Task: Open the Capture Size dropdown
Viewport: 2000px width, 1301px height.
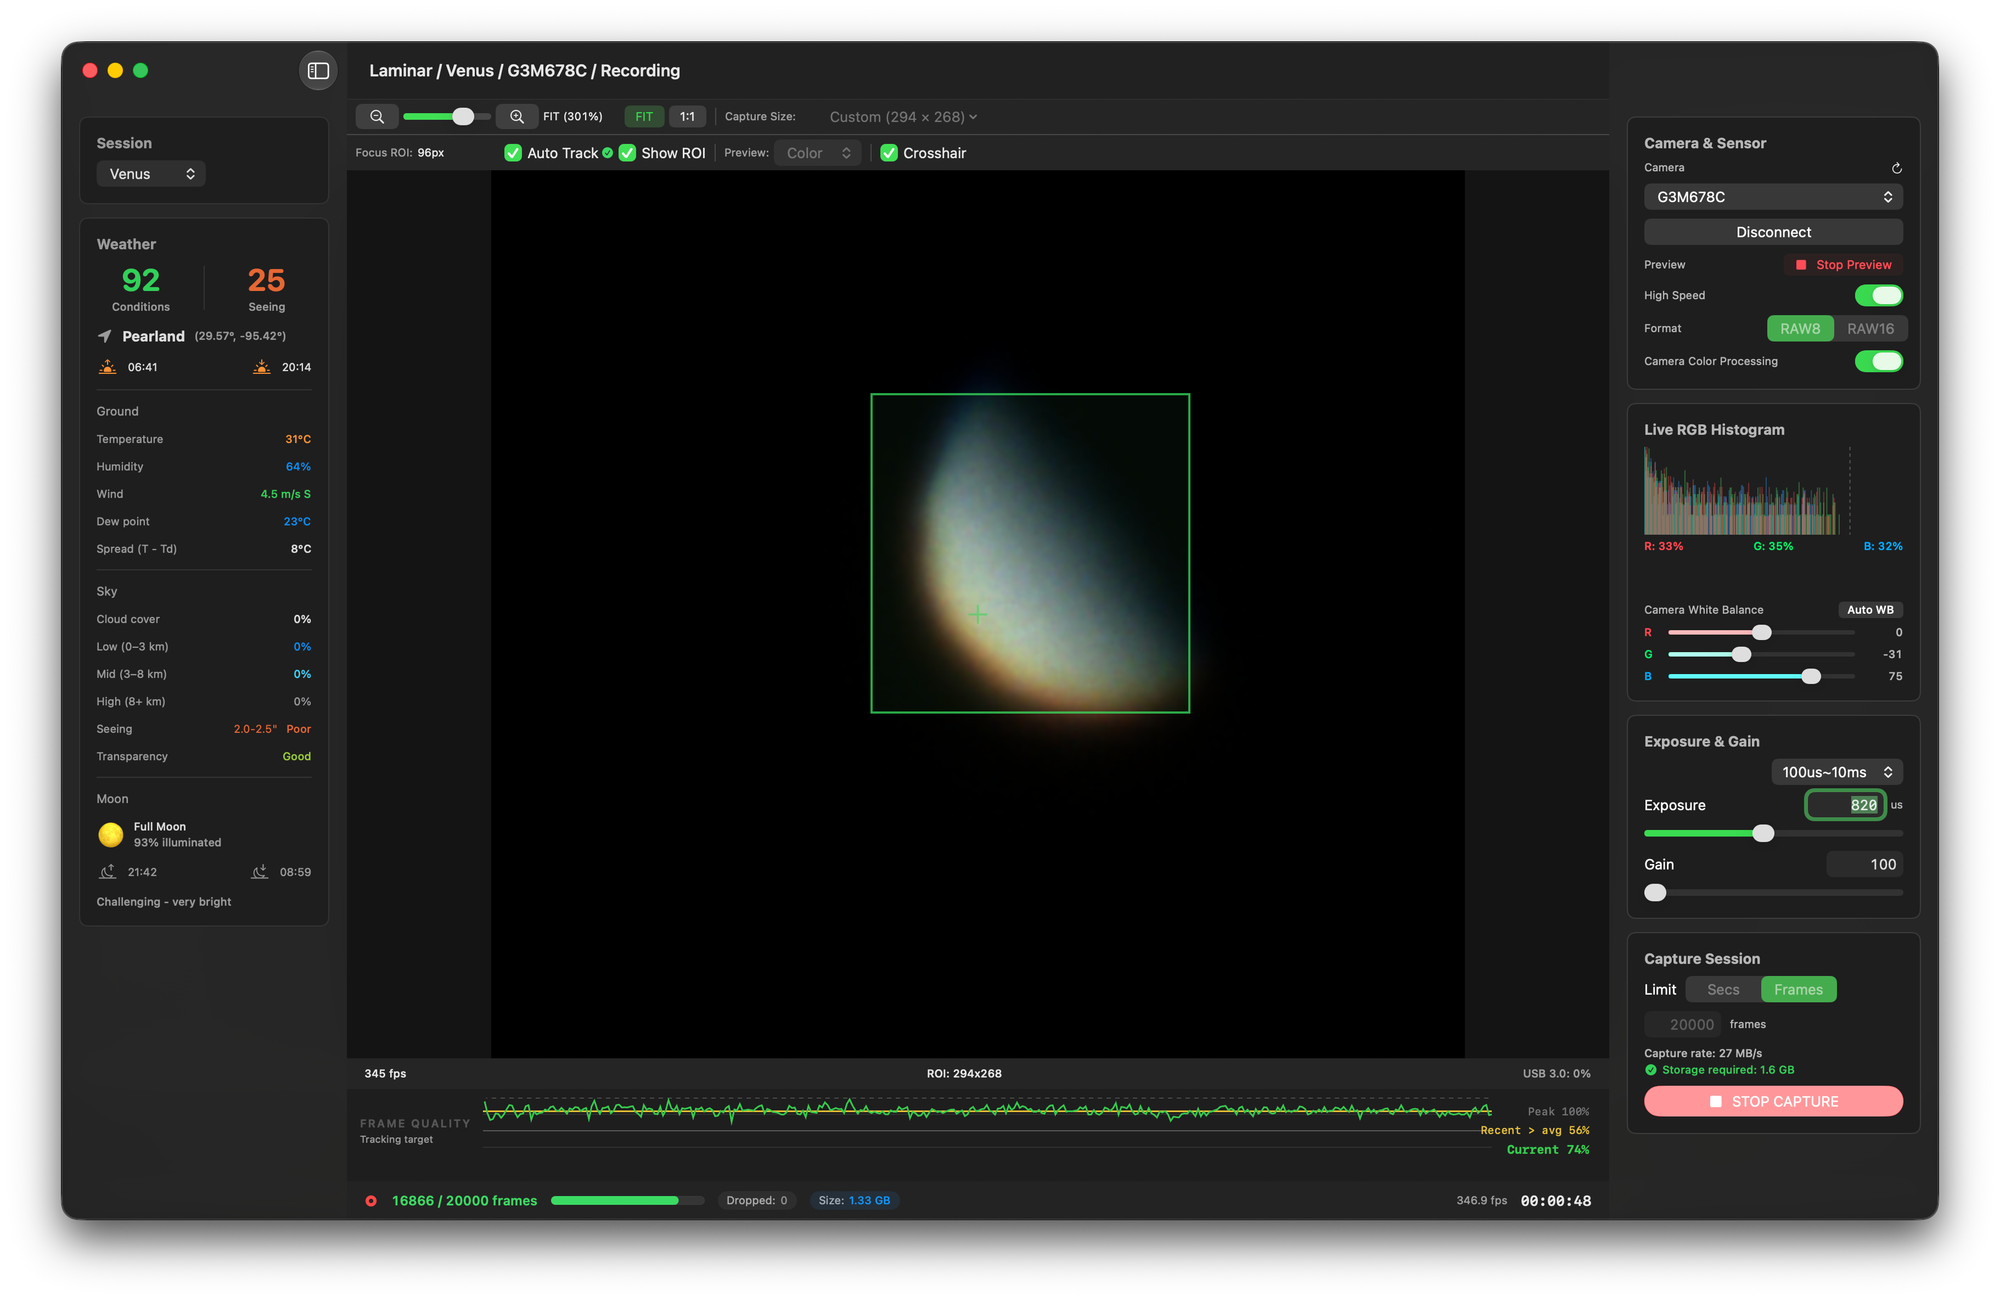Action: tap(903, 117)
